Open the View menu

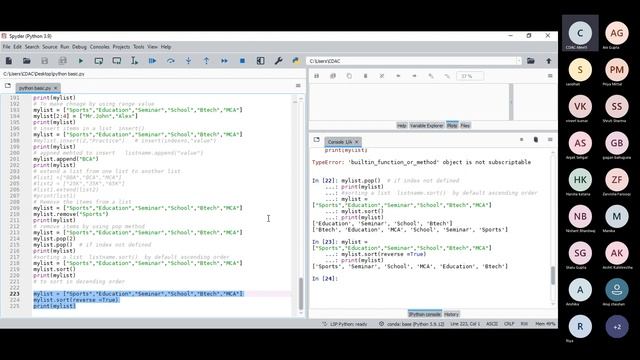click(x=152, y=47)
